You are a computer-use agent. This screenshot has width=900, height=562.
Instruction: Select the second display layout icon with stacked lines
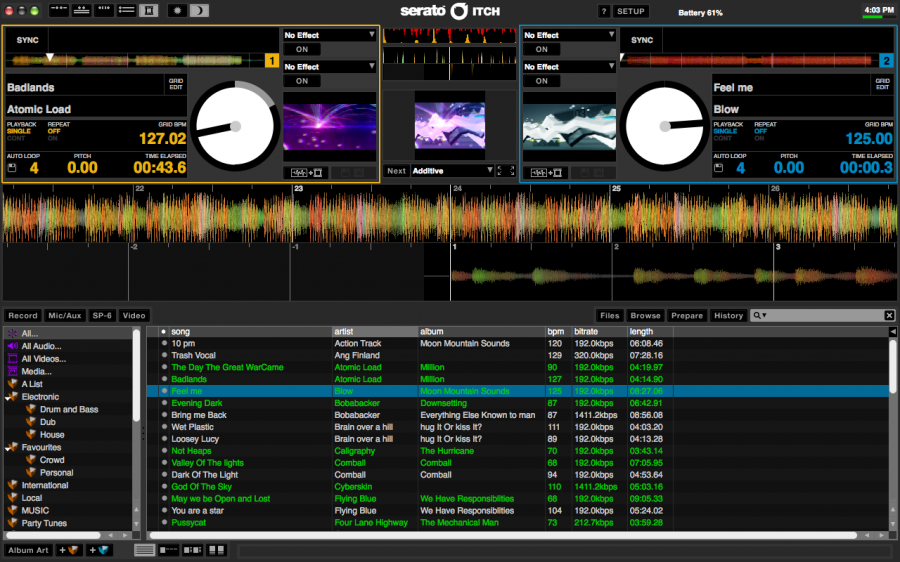coord(82,10)
